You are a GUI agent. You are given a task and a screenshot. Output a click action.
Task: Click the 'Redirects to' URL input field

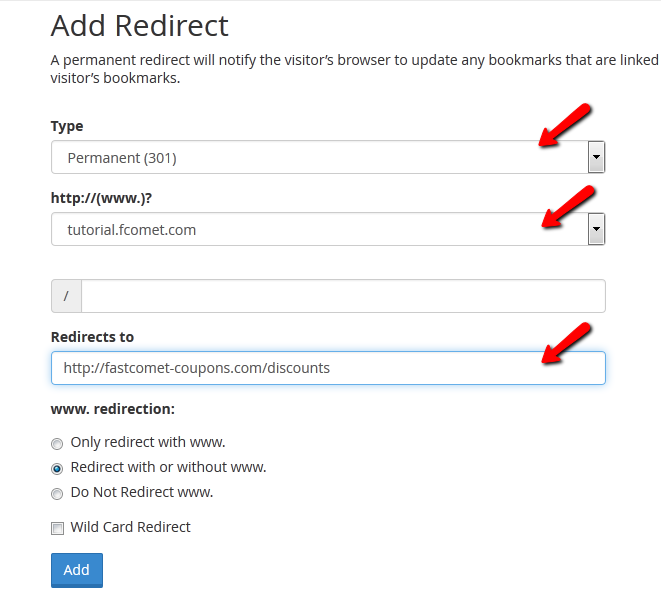coord(328,368)
